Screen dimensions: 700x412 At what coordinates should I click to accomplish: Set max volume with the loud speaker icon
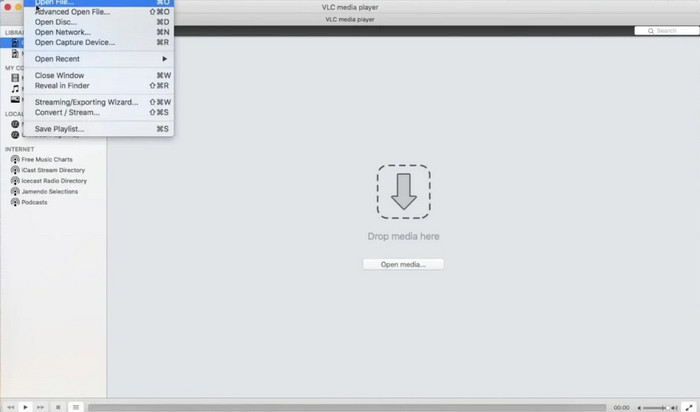(674, 408)
